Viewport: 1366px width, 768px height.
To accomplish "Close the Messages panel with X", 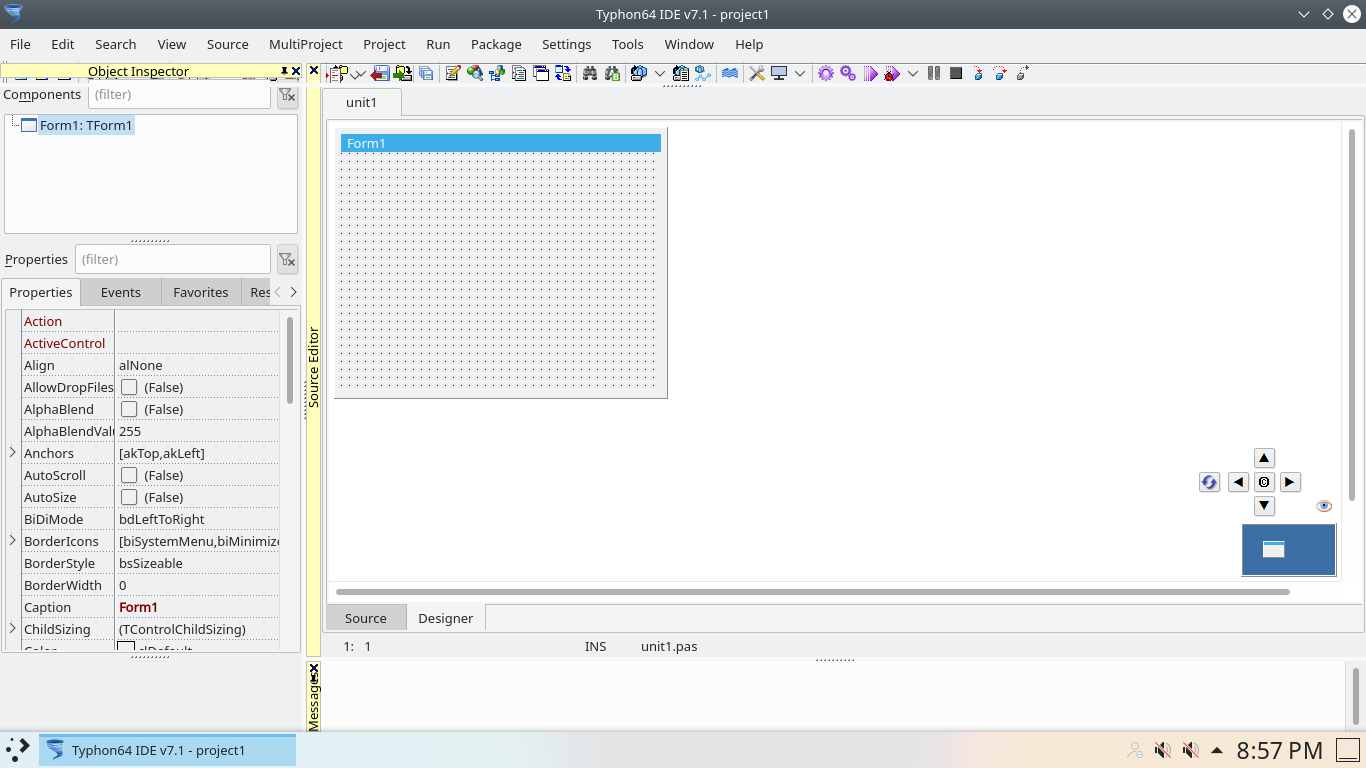I will pos(314,667).
